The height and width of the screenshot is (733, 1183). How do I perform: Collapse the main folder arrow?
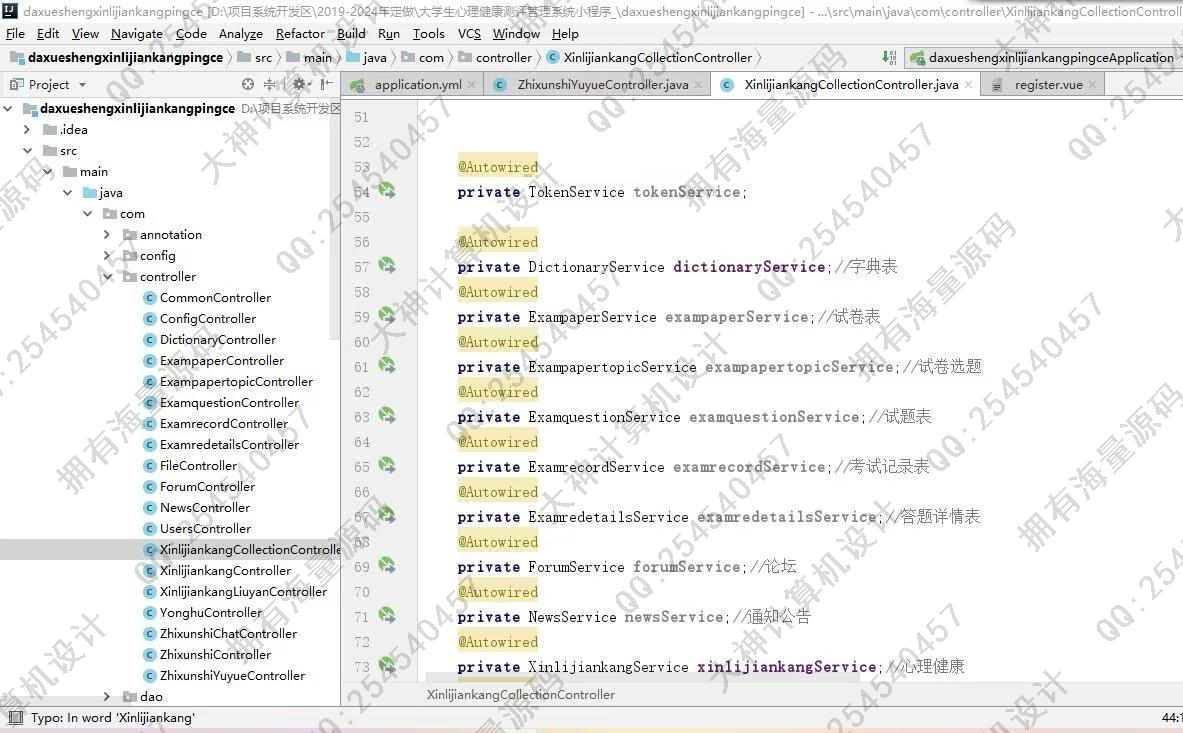(x=48, y=172)
